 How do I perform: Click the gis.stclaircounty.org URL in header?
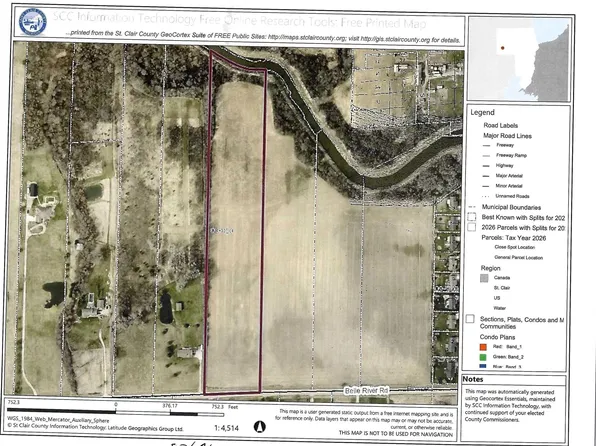pos(395,39)
